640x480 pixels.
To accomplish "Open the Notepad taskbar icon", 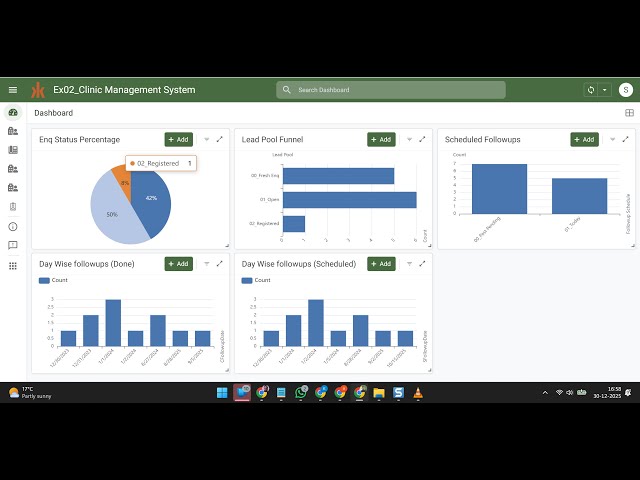I will coord(281,393).
